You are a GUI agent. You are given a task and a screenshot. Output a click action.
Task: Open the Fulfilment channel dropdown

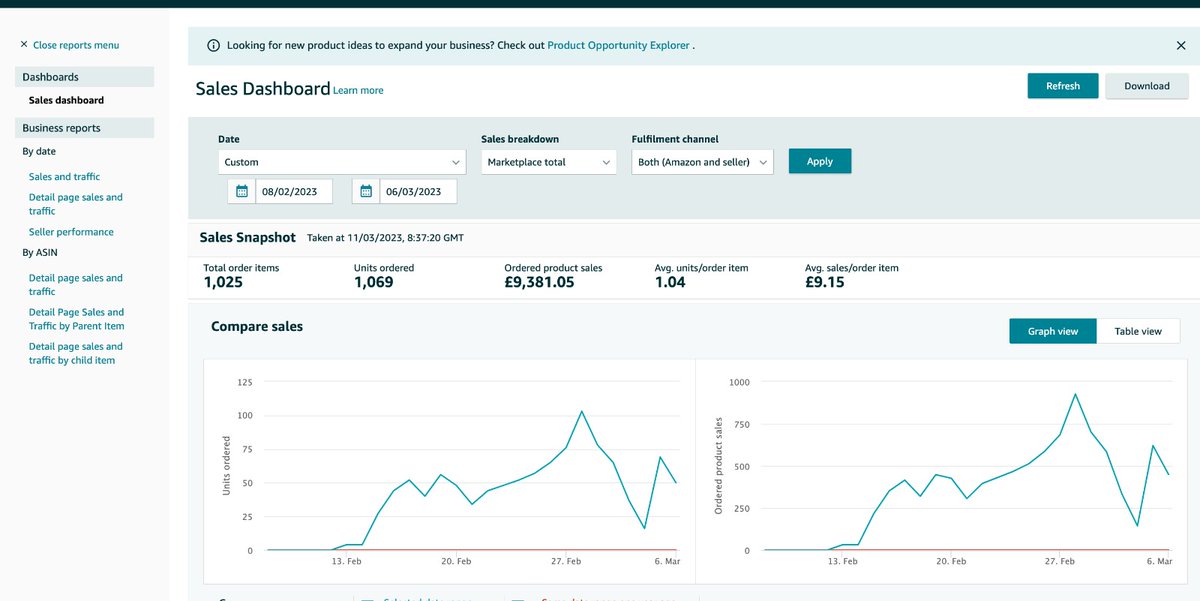pos(702,161)
